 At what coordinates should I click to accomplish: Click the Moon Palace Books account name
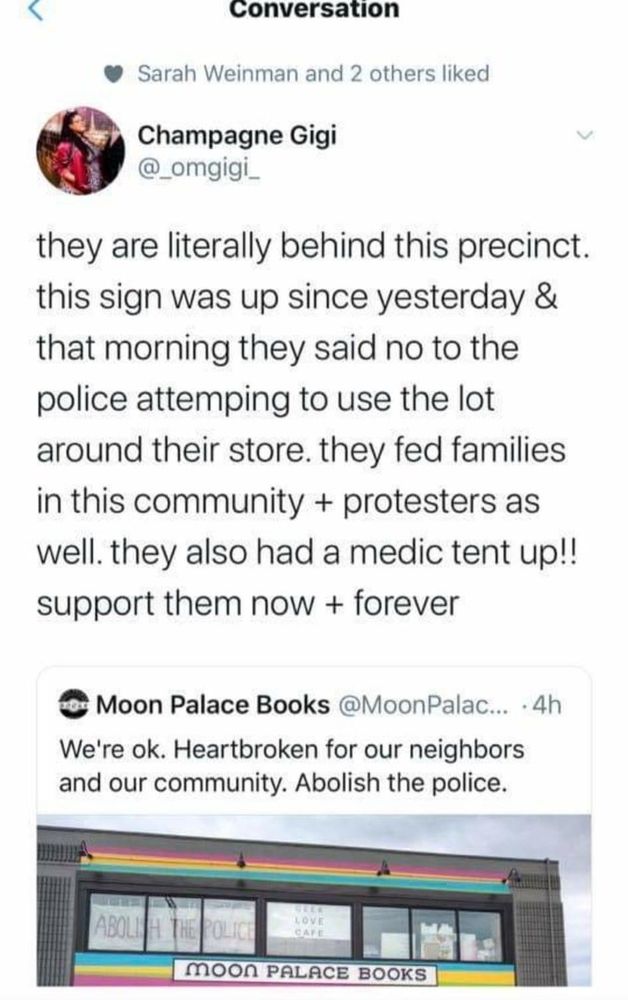coord(212,705)
